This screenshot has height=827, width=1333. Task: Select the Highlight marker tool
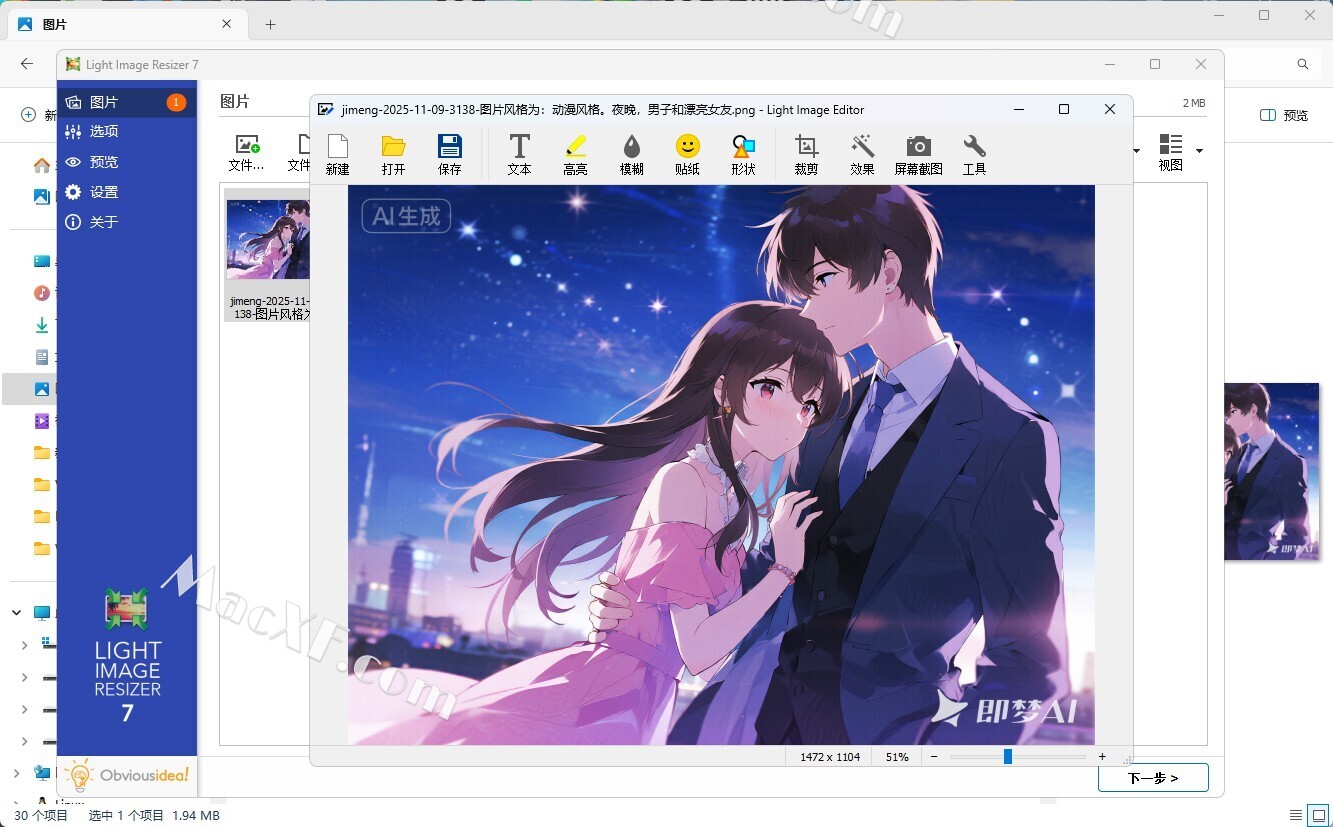(575, 155)
